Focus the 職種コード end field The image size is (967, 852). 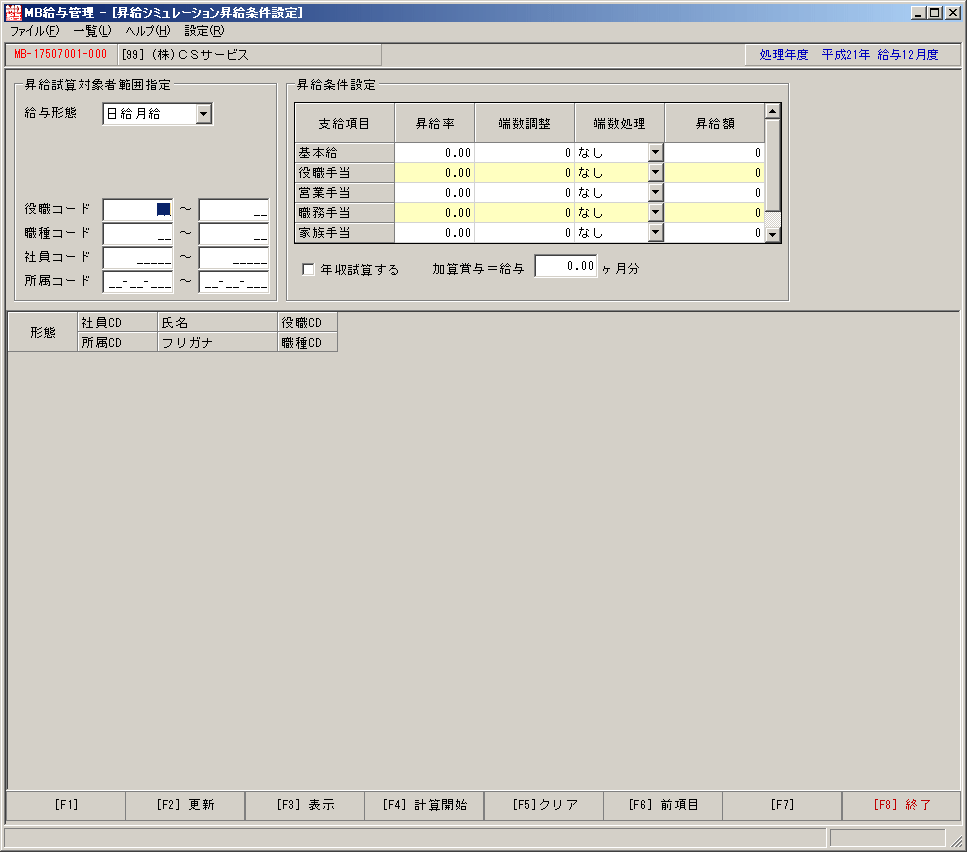[x=234, y=234]
